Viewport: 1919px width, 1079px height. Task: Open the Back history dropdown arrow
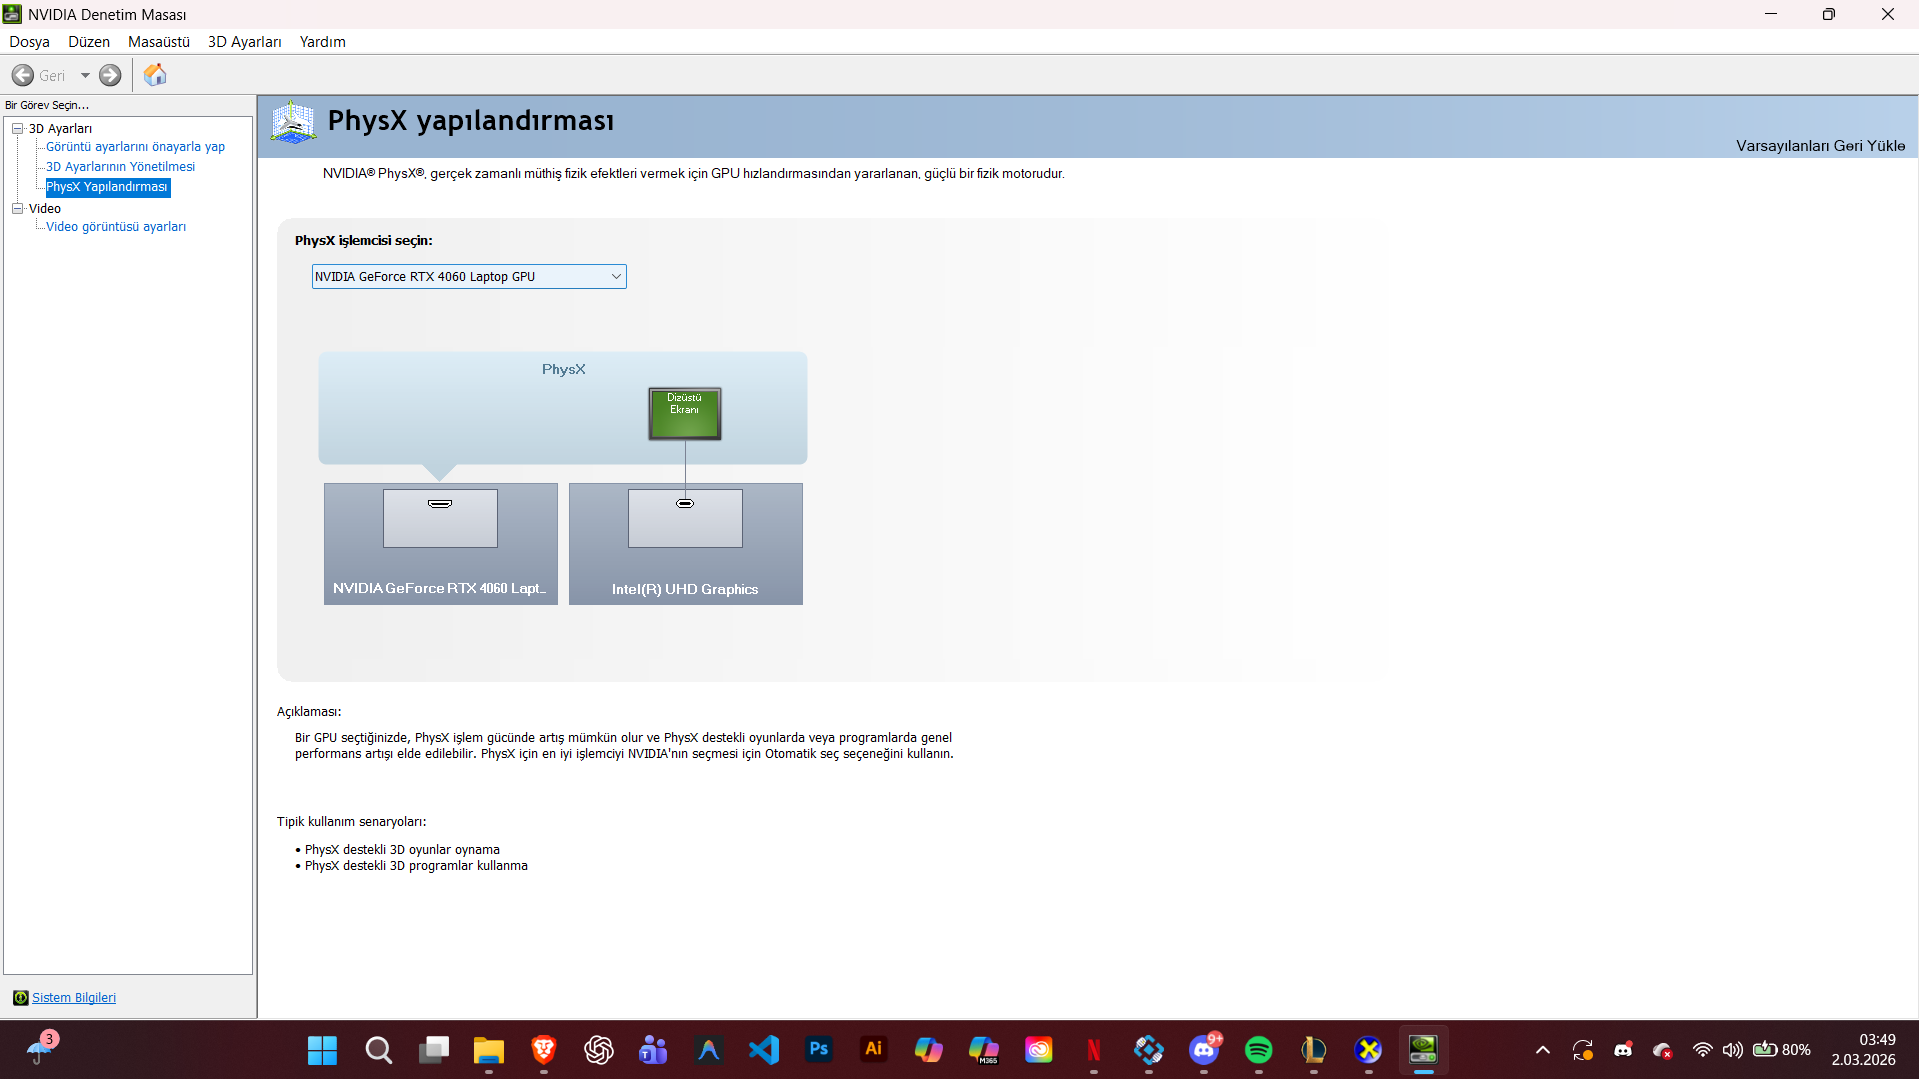click(x=85, y=75)
